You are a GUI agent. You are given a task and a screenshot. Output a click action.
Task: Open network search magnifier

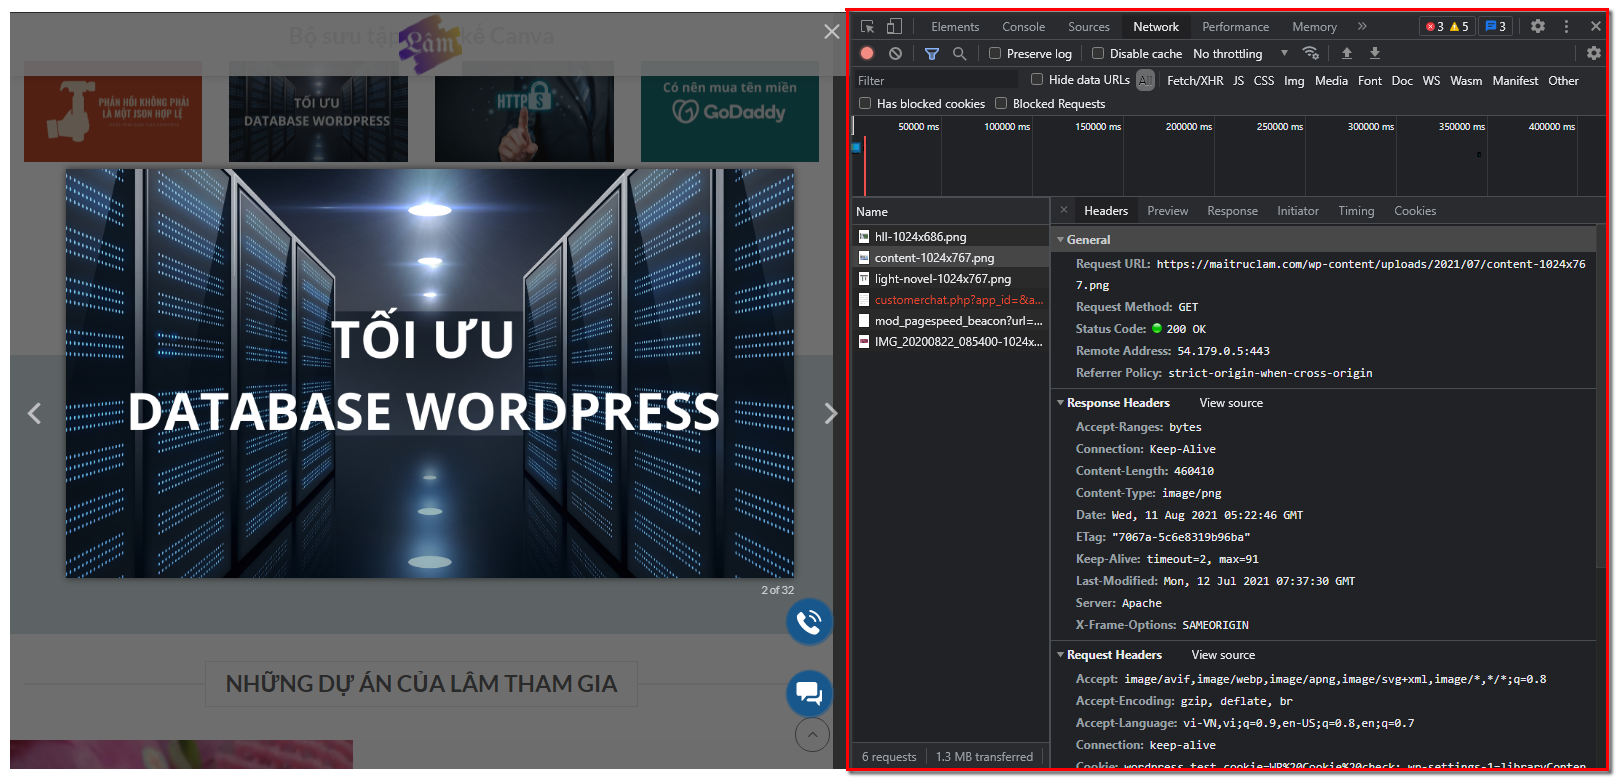click(x=959, y=54)
